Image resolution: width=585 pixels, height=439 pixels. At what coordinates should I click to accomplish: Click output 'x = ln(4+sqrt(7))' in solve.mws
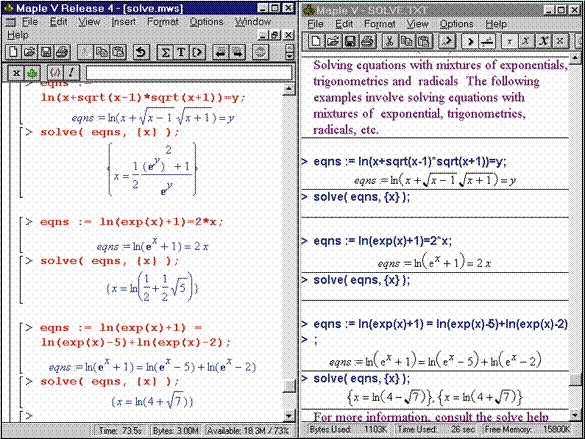click(152, 401)
